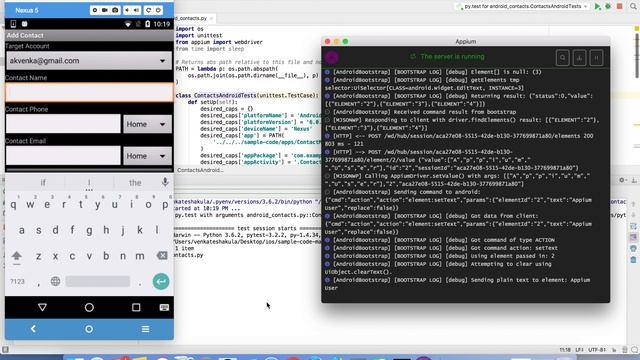640x360 pixels.
Task: Tap the spacebar on the Android keyboard
Action: click(98, 281)
